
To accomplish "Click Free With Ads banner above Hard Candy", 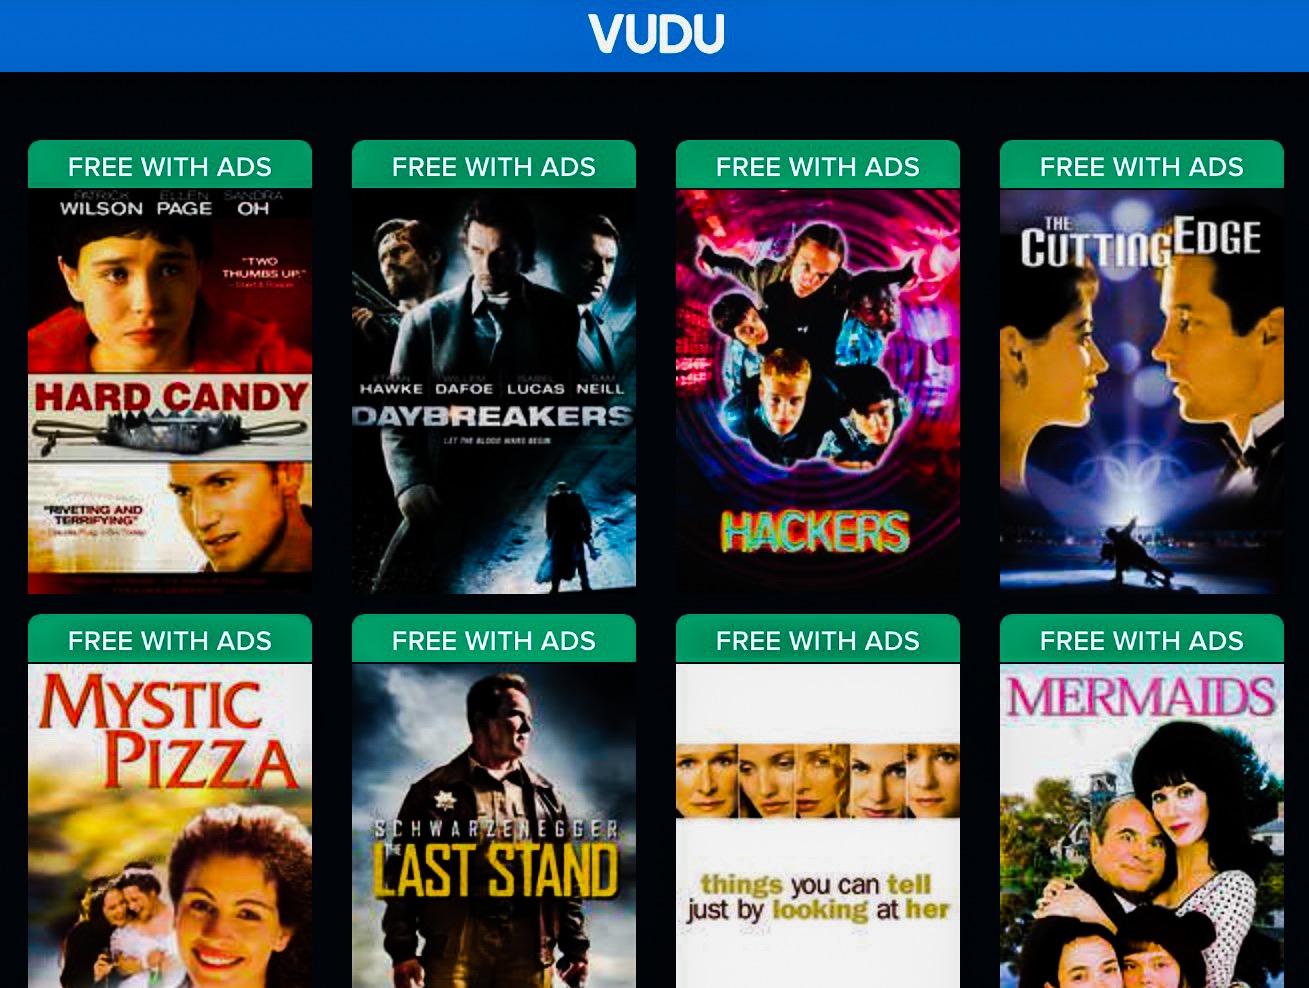I will (x=170, y=165).
